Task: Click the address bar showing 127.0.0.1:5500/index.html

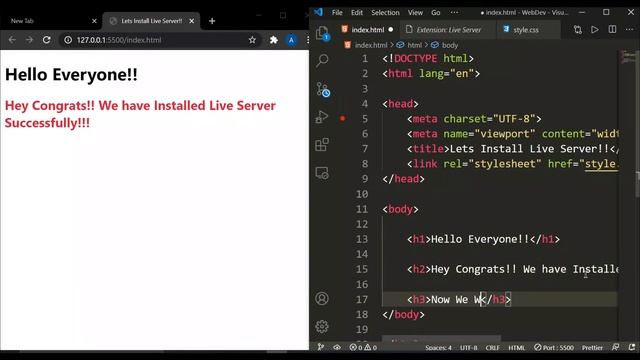Action: 160,40
